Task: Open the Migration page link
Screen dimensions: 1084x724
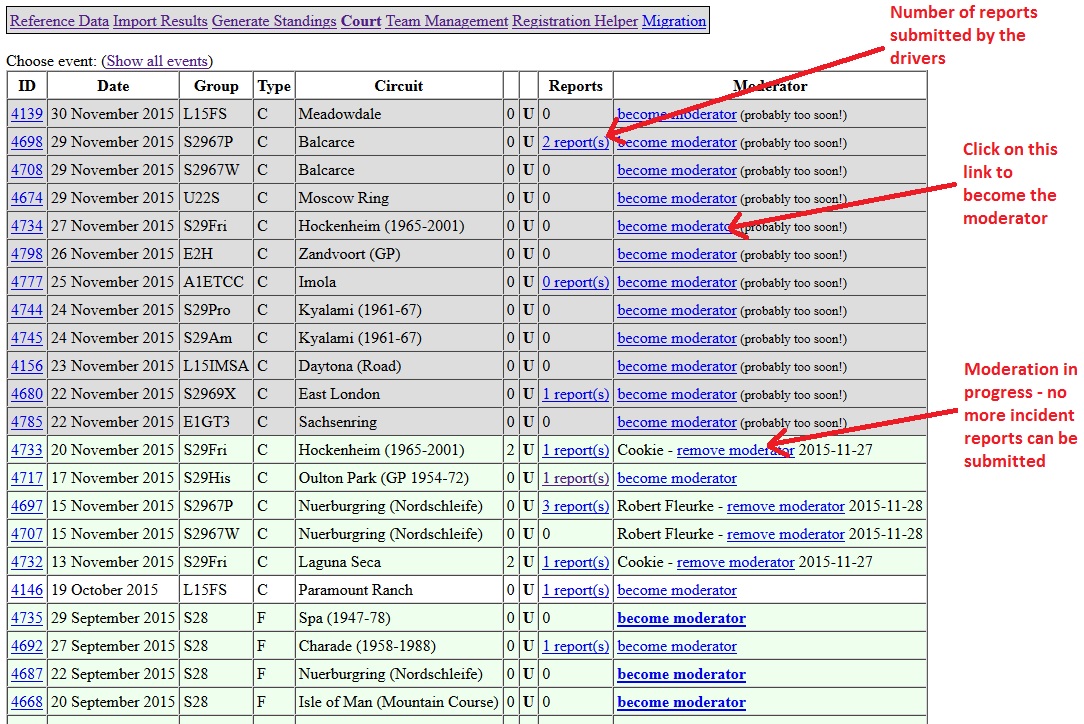Action: 674,21
